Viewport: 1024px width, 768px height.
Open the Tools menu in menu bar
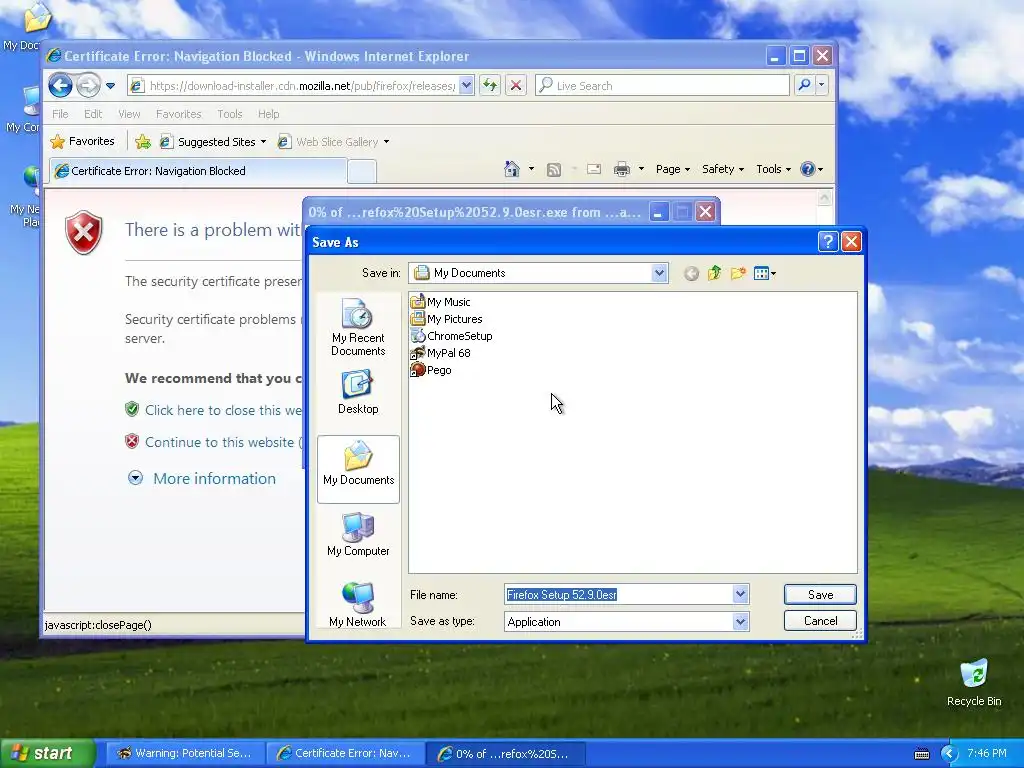[x=230, y=114]
